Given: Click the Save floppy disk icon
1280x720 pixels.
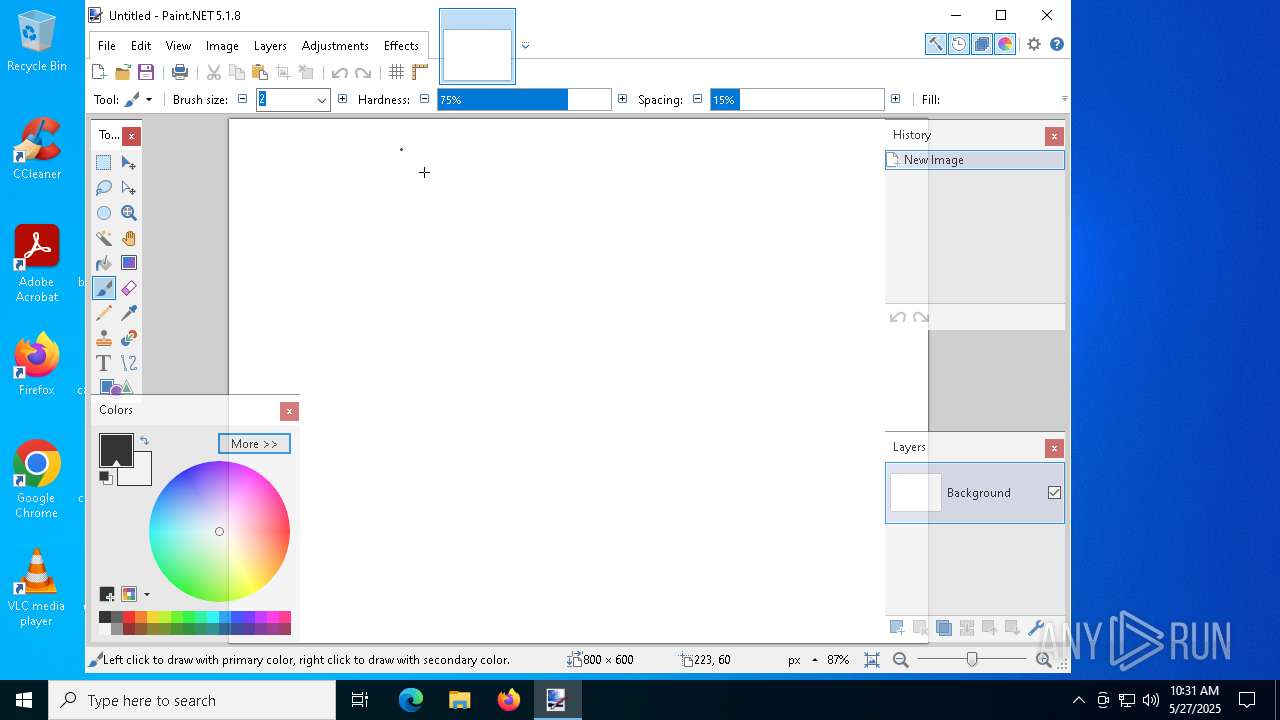Looking at the screenshot, I should [146, 72].
